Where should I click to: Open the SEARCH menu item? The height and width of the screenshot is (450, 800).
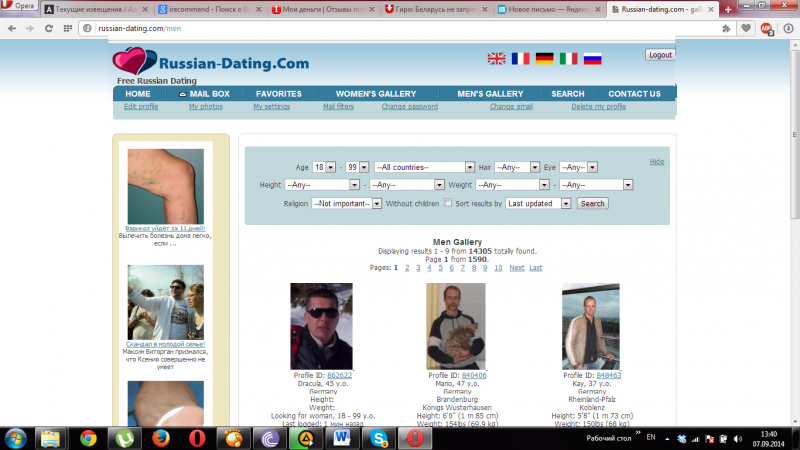click(567, 94)
